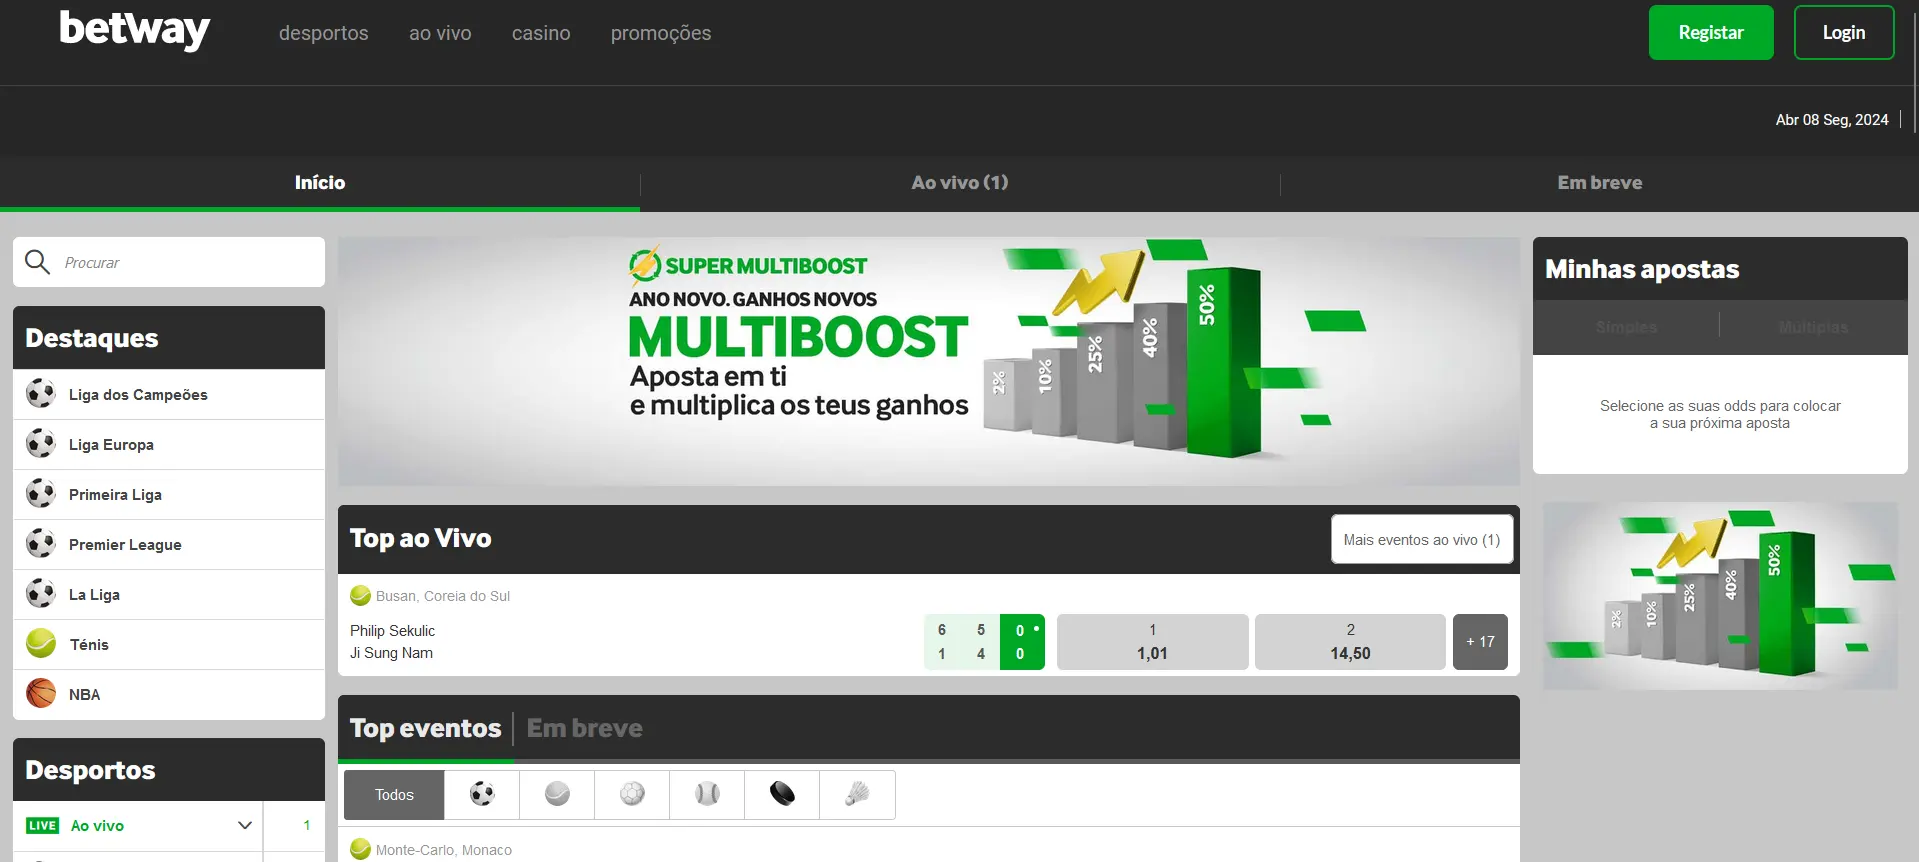Screen dimensions: 1919x862
Task: Open Liga Europa highlight
Action: coord(169,444)
